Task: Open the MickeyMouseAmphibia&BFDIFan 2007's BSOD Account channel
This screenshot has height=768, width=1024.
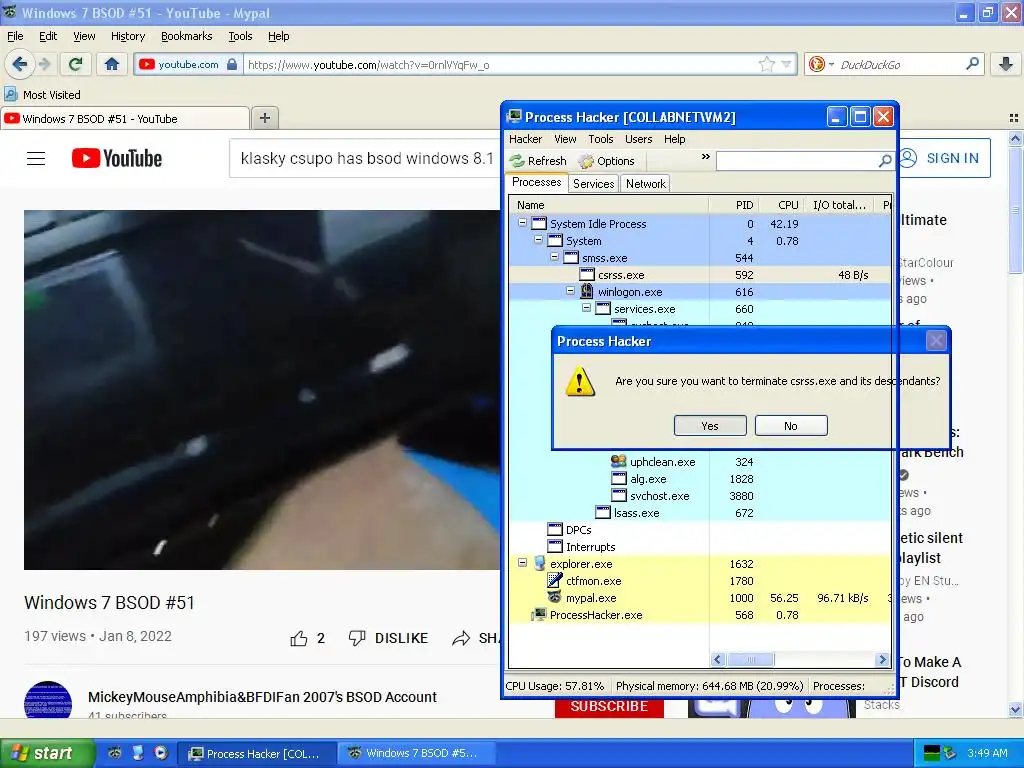Action: pyautogui.click(x=262, y=697)
